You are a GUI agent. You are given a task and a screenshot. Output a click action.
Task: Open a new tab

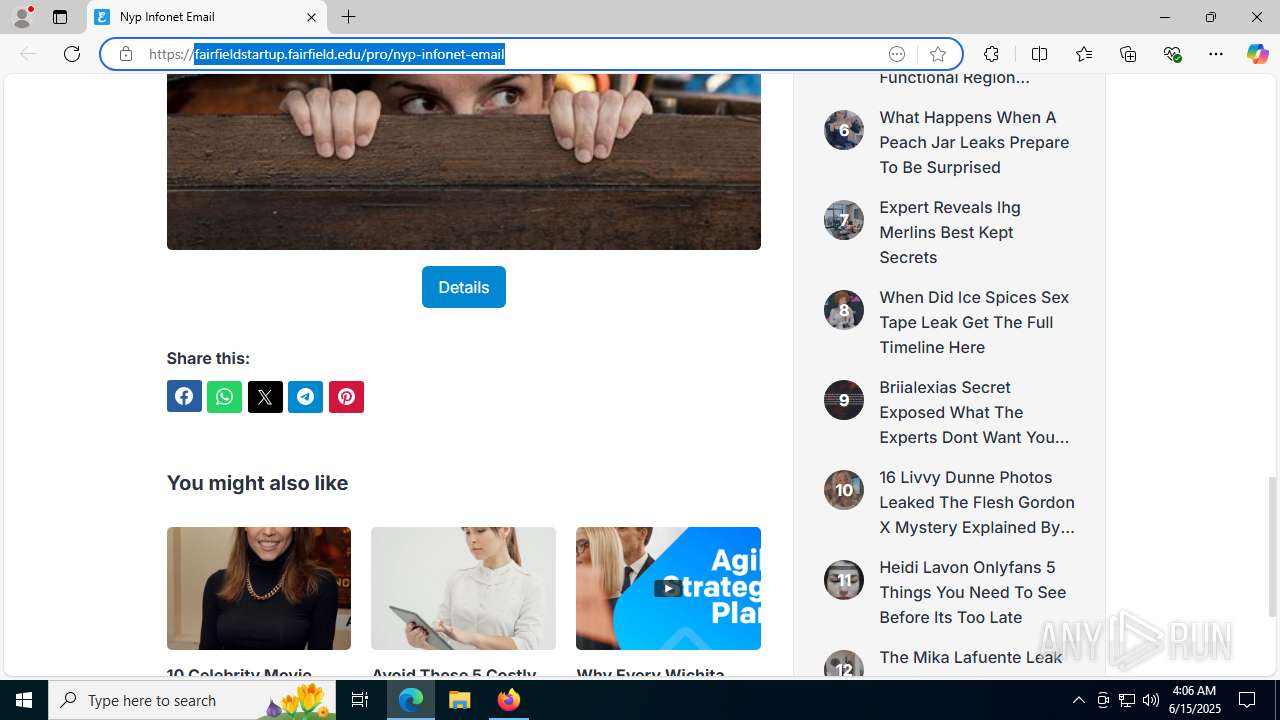(348, 17)
